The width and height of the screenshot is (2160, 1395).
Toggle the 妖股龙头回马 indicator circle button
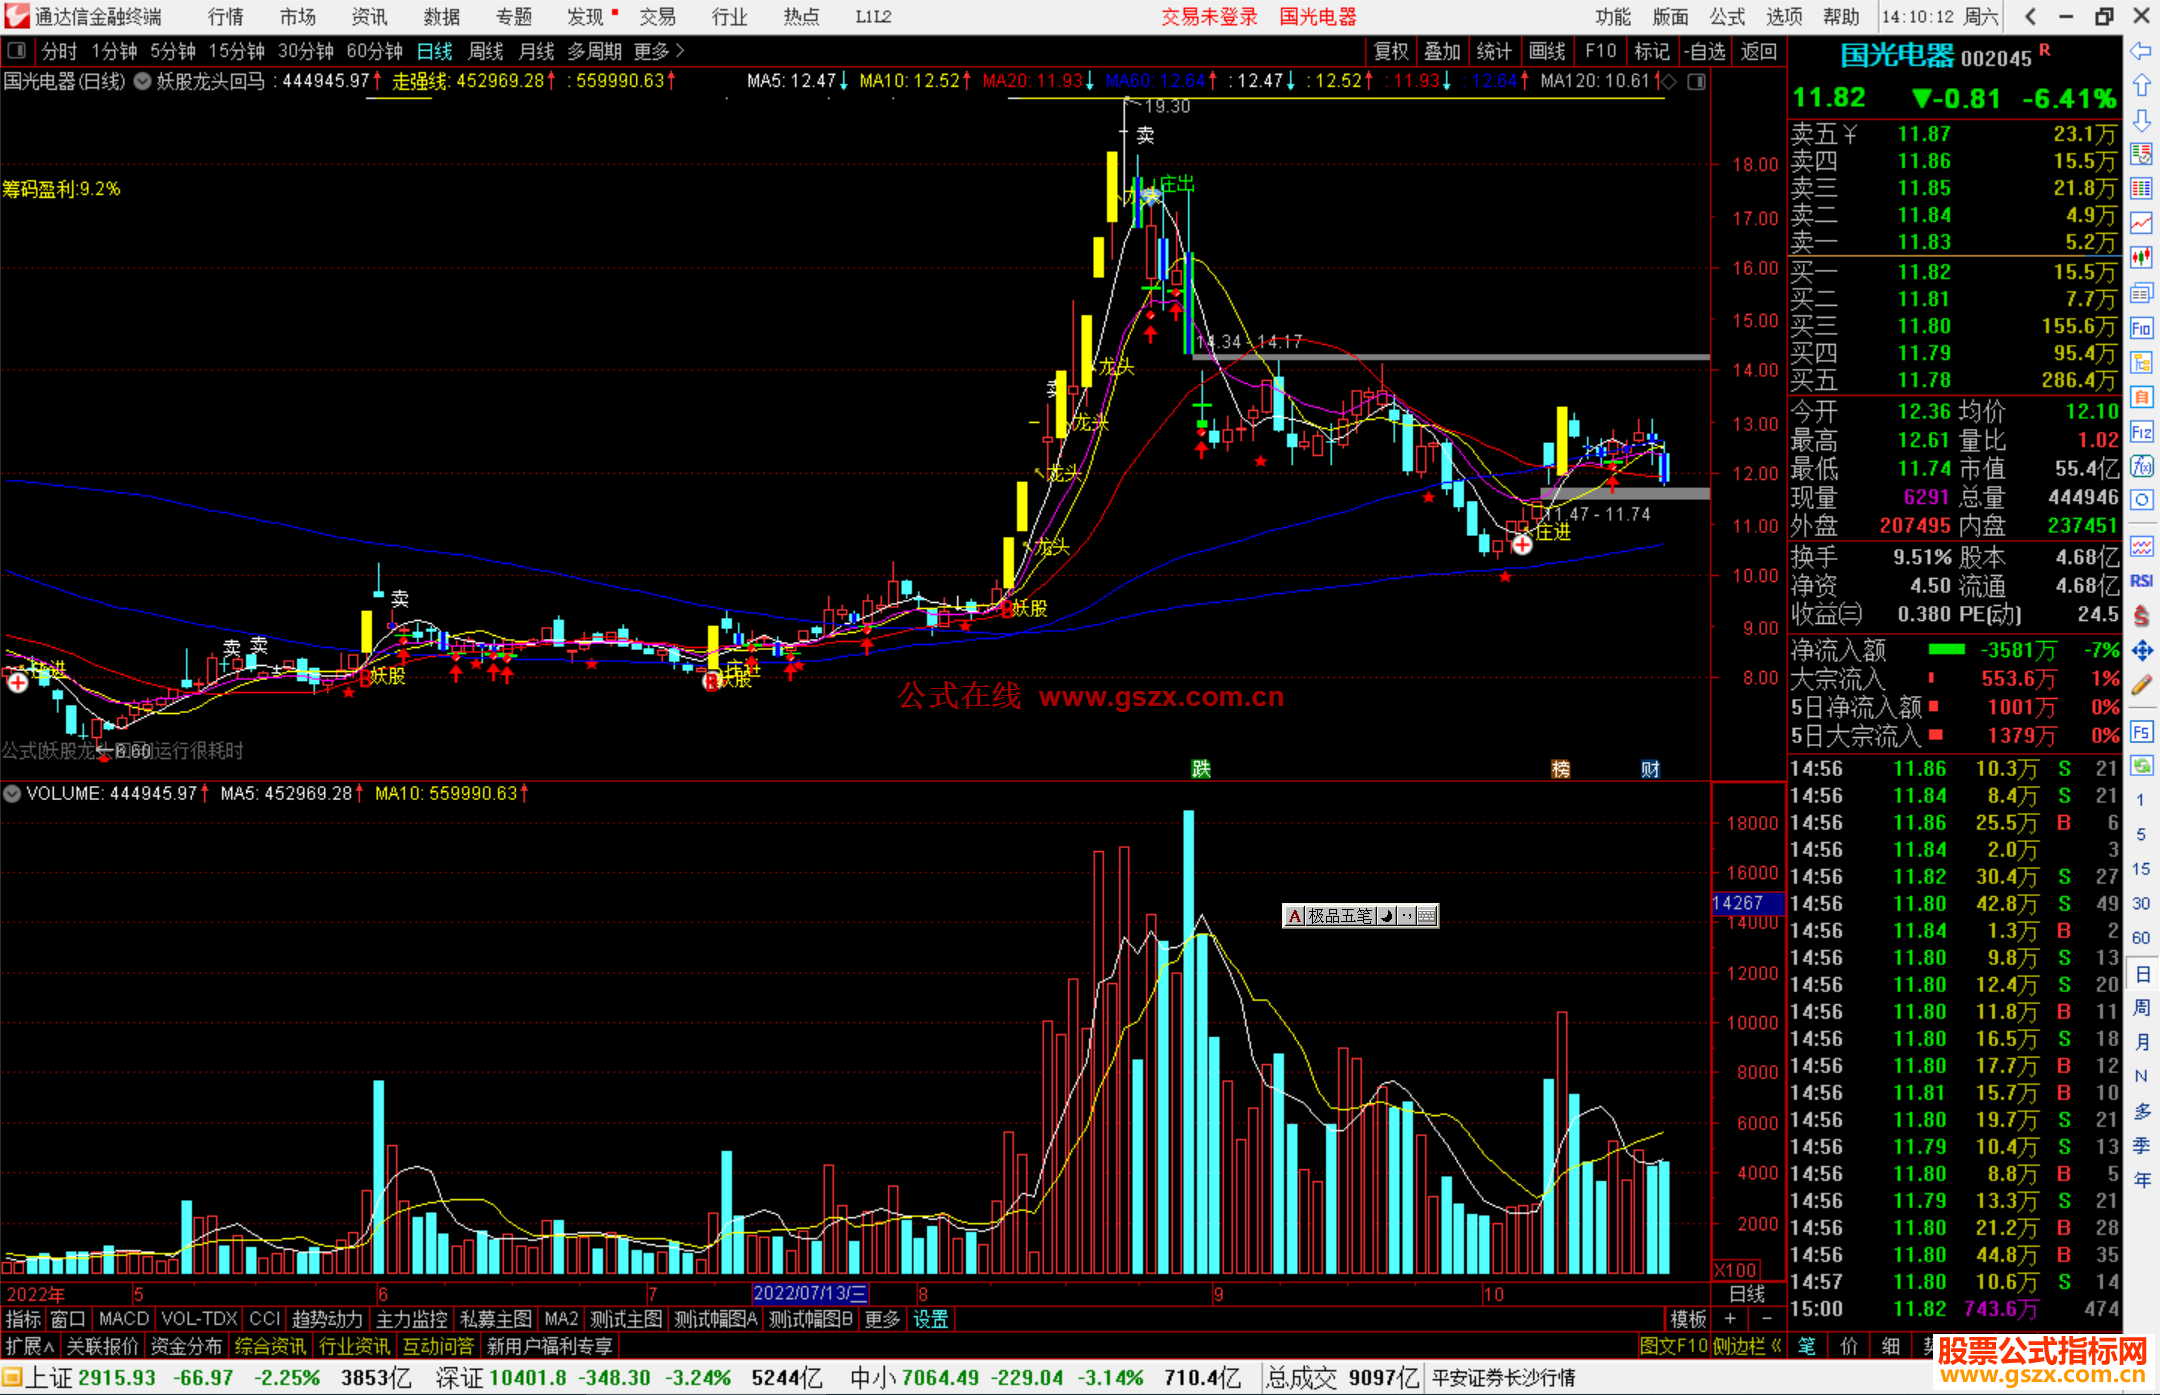point(143,81)
